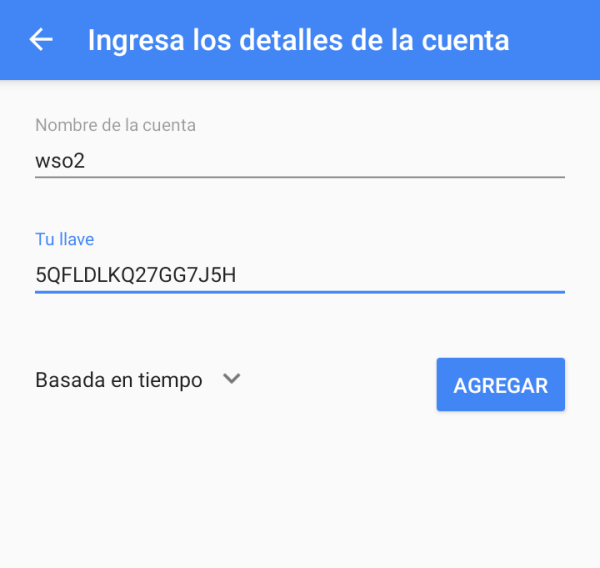Go back using the left arrow icon
Image resolution: width=600 pixels, height=568 pixels.
point(41,39)
